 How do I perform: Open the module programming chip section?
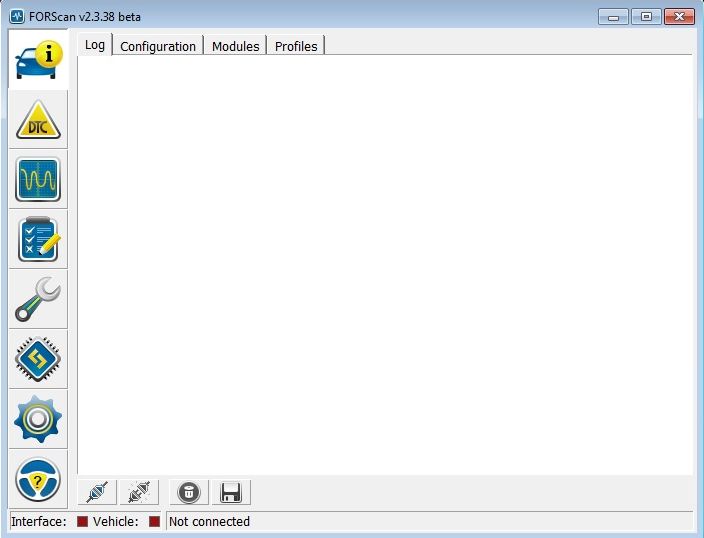point(38,360)
